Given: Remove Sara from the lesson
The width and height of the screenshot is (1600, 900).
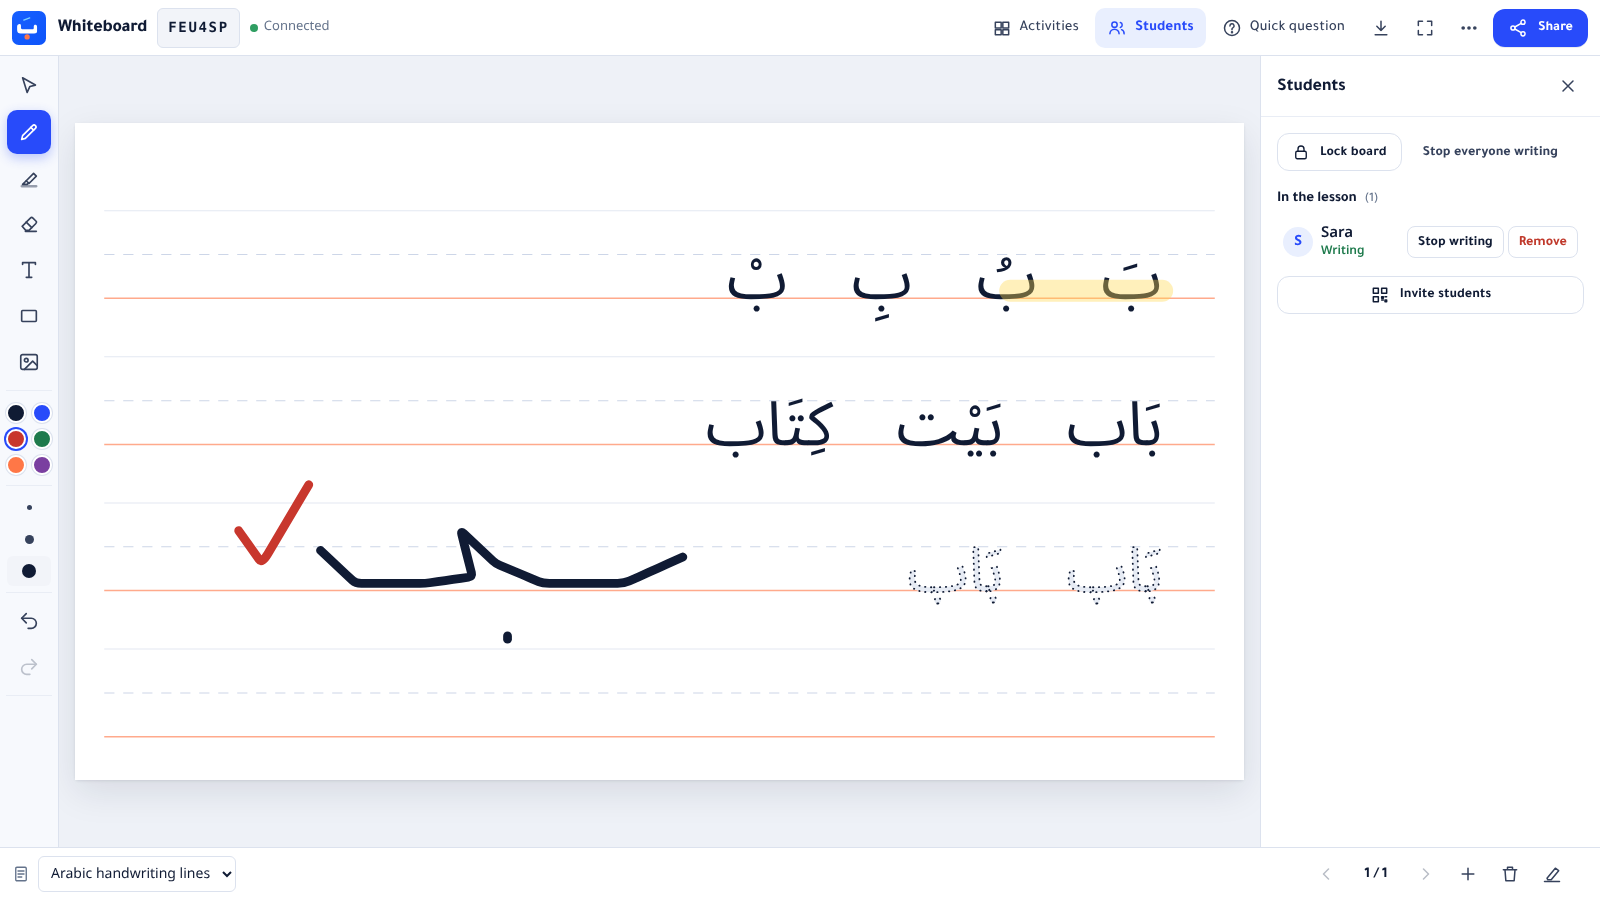Looking at the screenshot, I should coord(1543,242).
